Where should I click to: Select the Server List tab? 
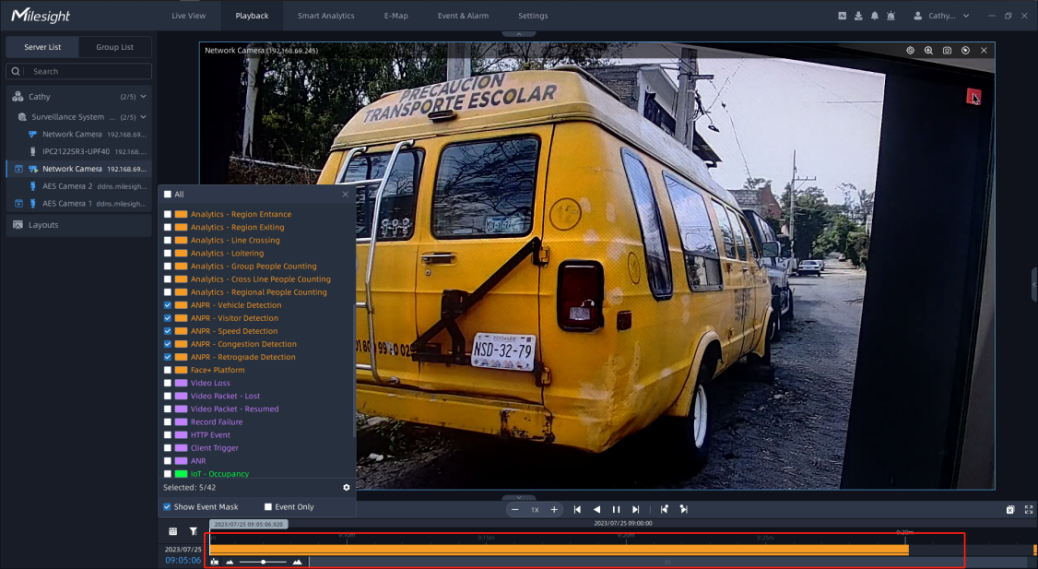click(x=42, y=47)
